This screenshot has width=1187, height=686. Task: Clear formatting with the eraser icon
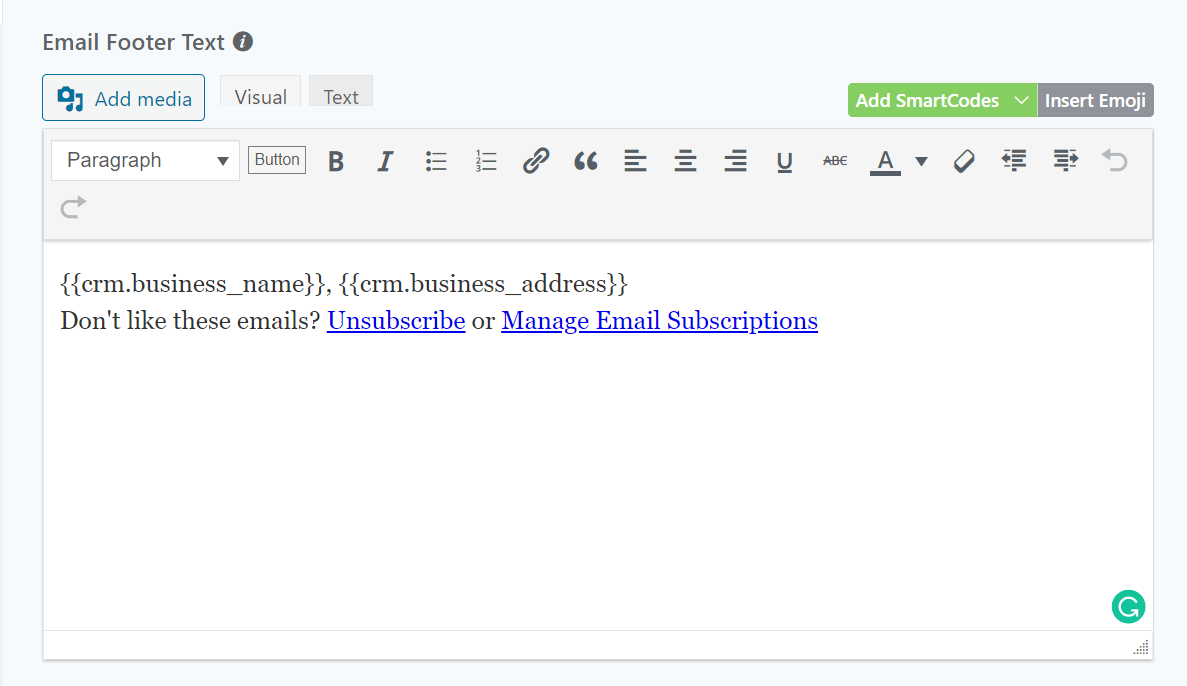(x=964, y=161)
